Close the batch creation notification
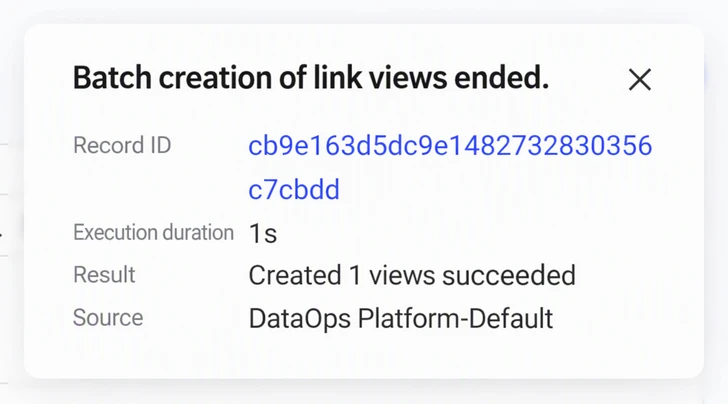 point(640,79)
